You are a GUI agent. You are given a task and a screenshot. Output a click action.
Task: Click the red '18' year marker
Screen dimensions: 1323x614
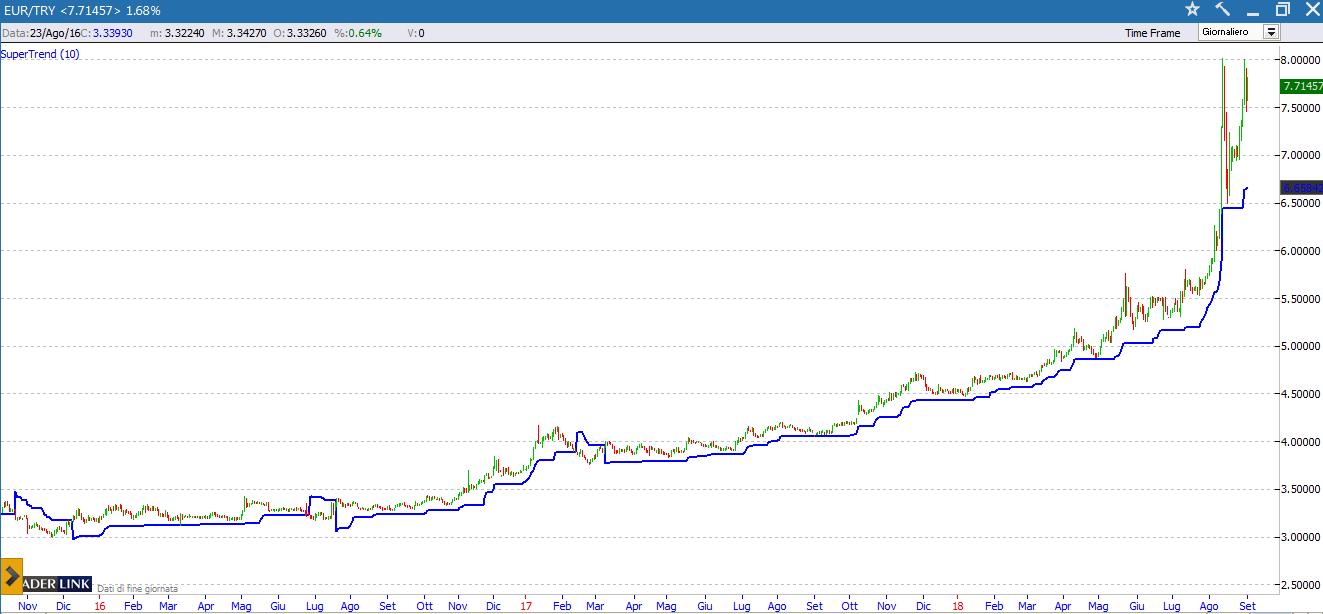[957, 606]
